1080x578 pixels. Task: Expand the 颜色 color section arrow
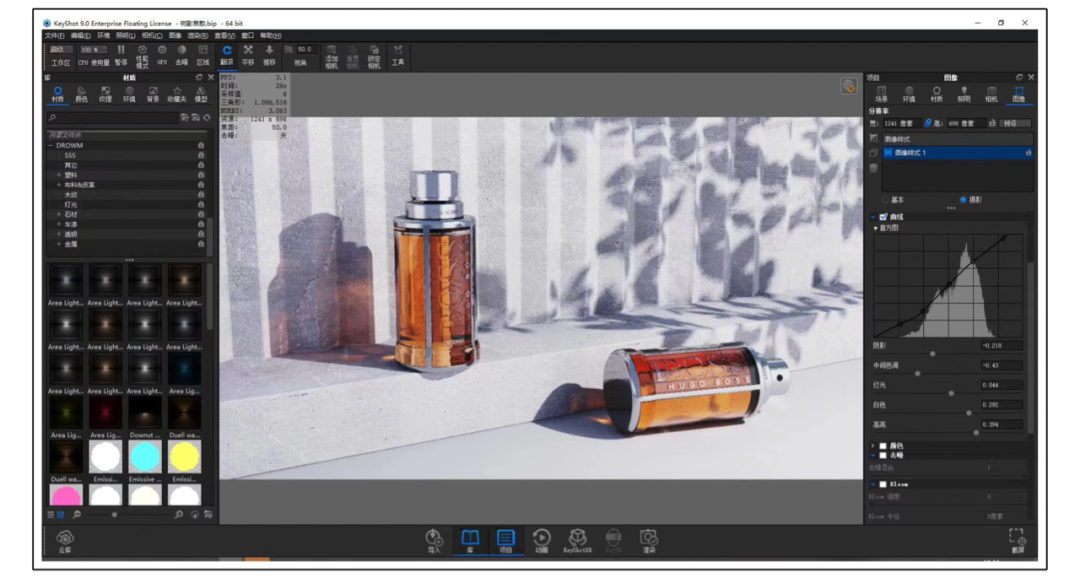point(874,446)
